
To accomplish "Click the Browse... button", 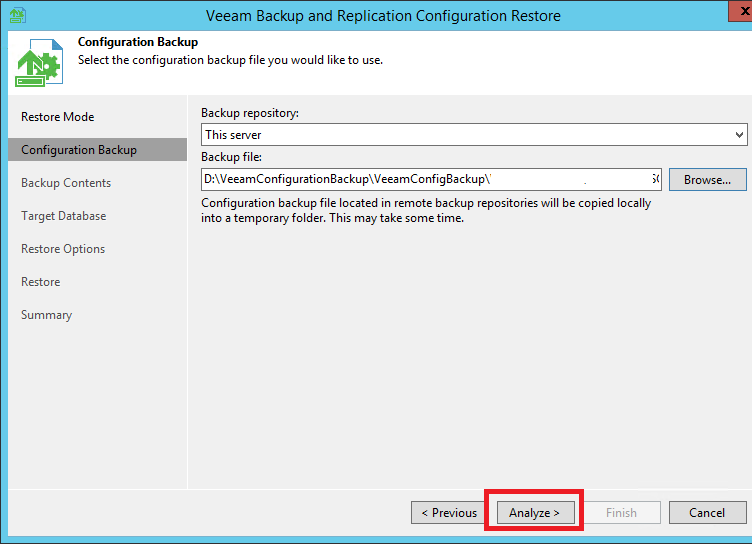I will click(x=707, y=180).
